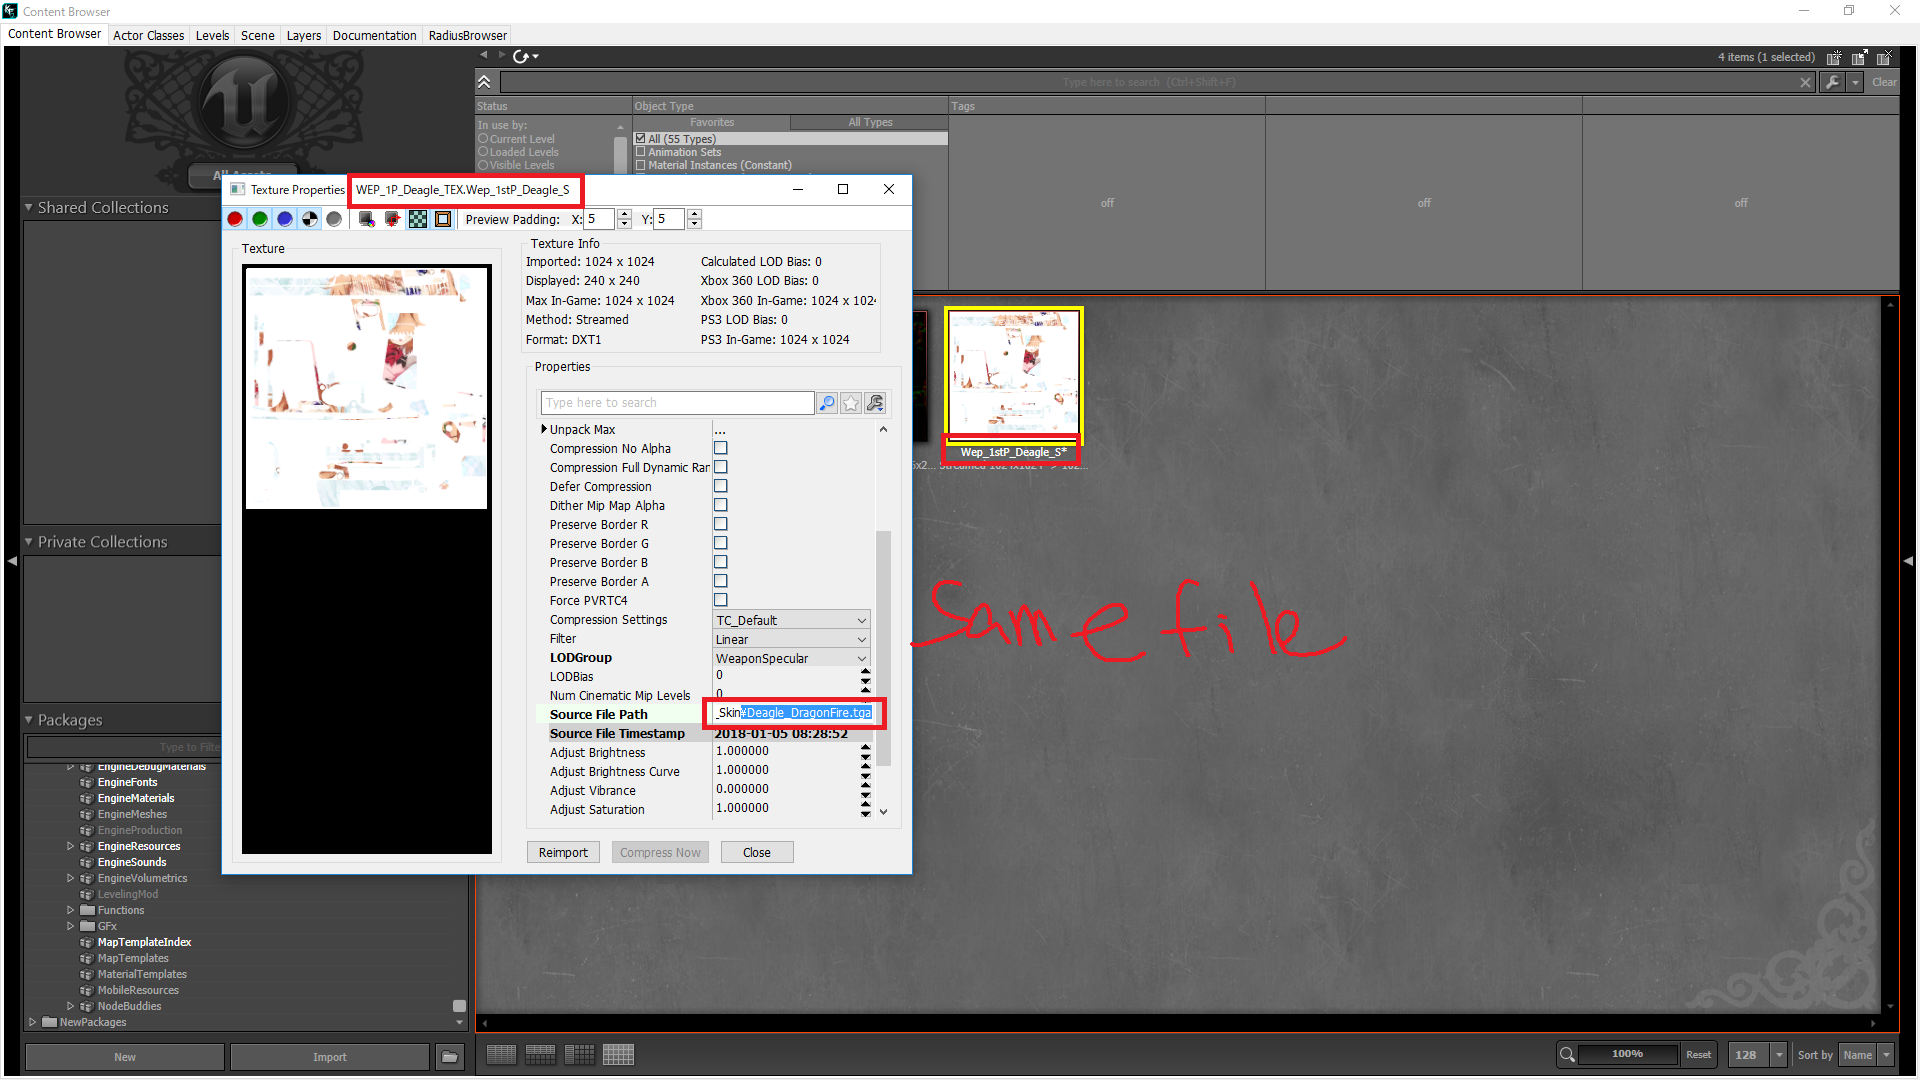Open the Levels tab
The image size is (1920, 1080).
coord(212,35)
